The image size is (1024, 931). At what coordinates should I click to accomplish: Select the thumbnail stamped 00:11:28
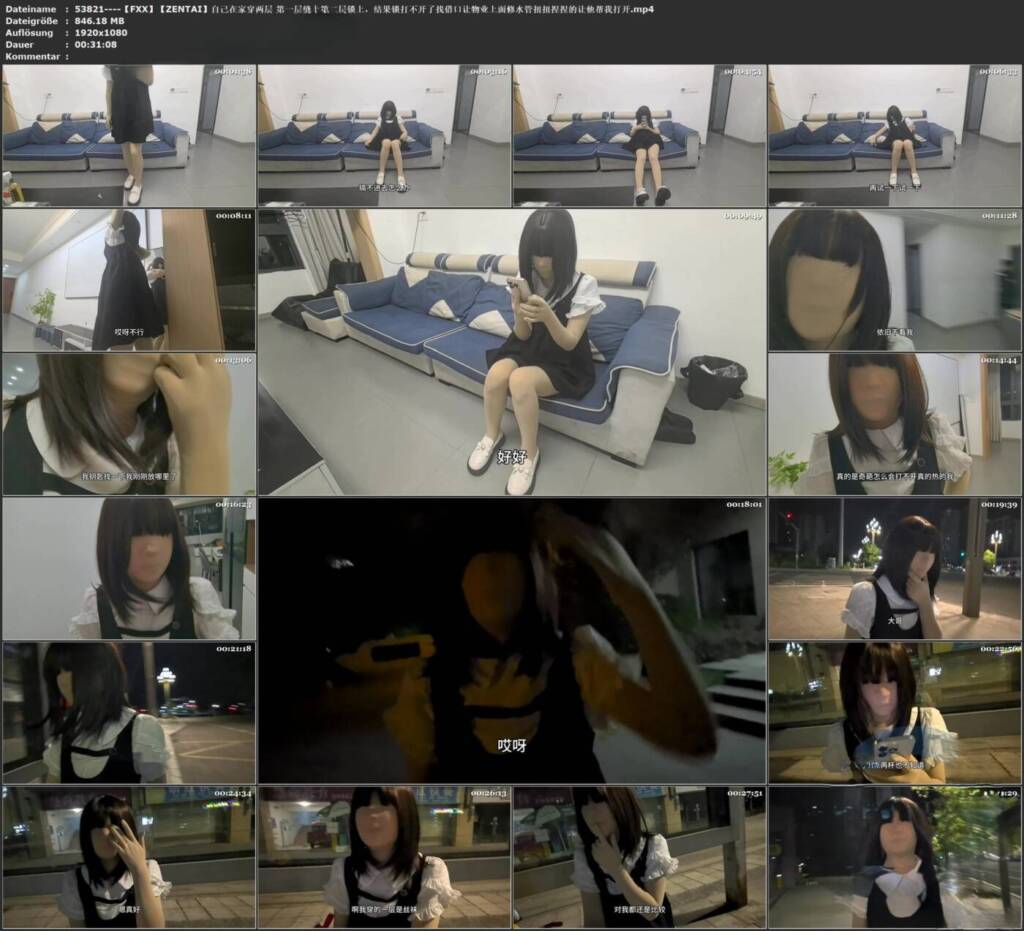point(895,279)
